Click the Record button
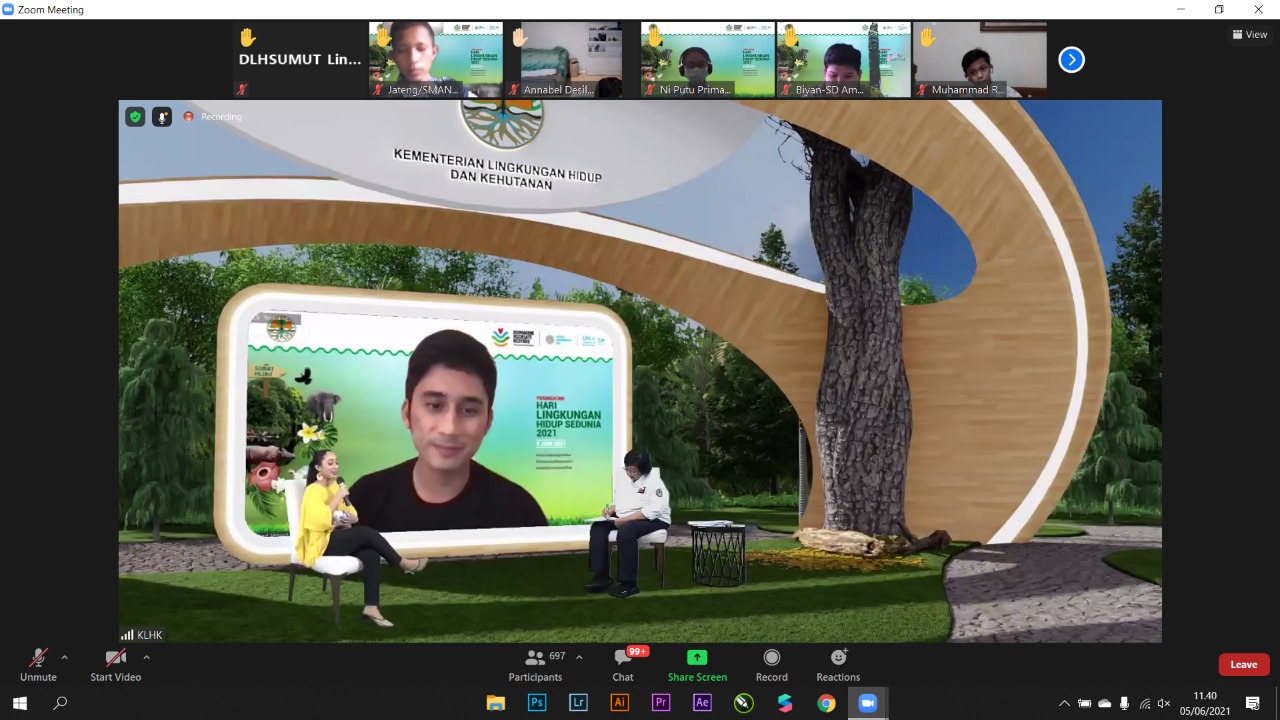Viewport: 1280px width, 720px height. click(771, 665)
